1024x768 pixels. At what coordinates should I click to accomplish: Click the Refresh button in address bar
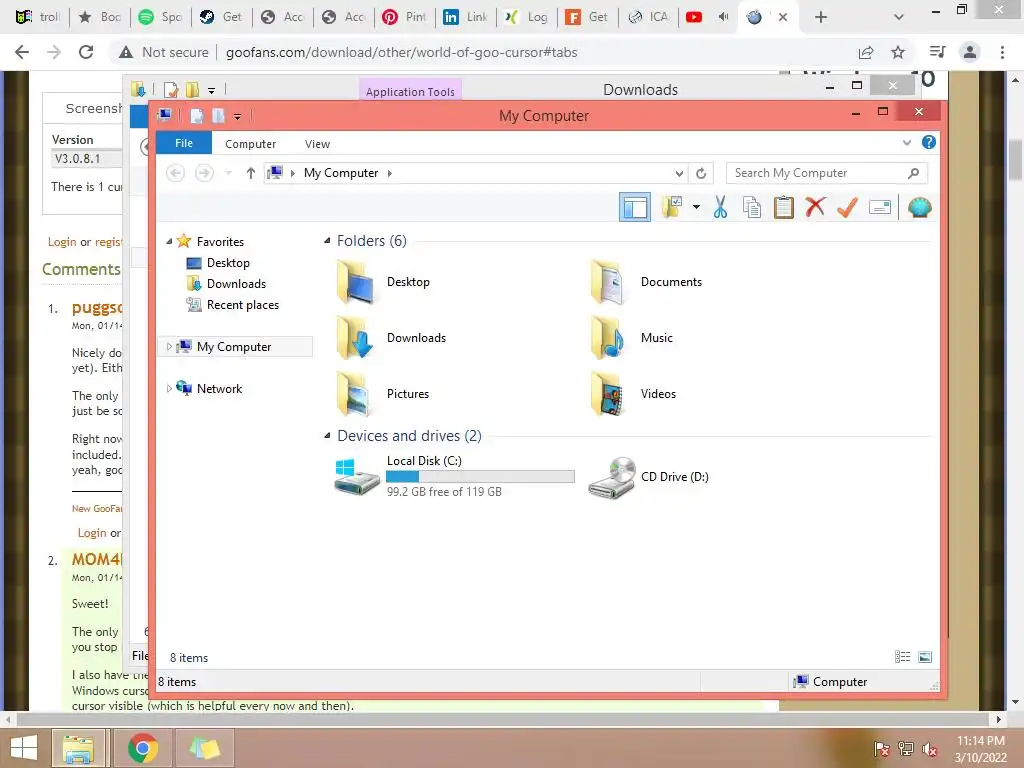click(x=701, y=173)
